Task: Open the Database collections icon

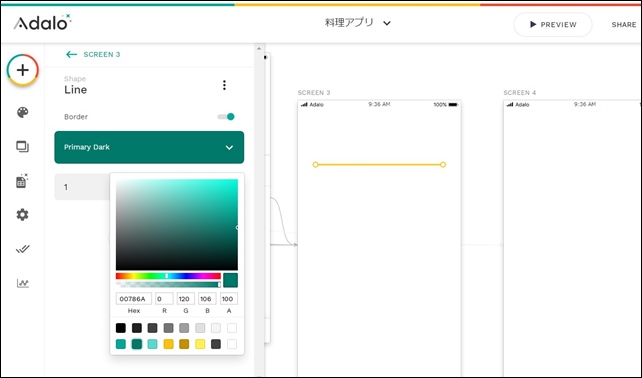Action: point(22,181)
